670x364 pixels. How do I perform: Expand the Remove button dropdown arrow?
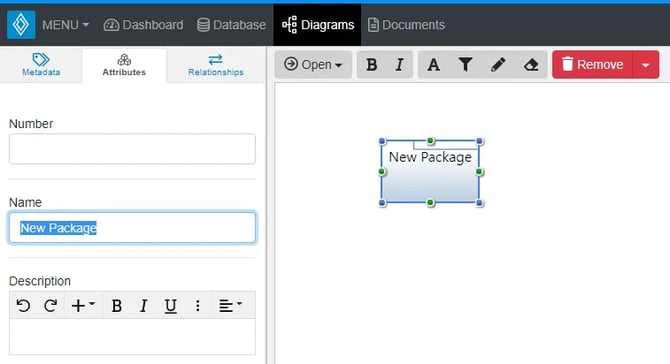pyautogui.click(x=646, y=65)
